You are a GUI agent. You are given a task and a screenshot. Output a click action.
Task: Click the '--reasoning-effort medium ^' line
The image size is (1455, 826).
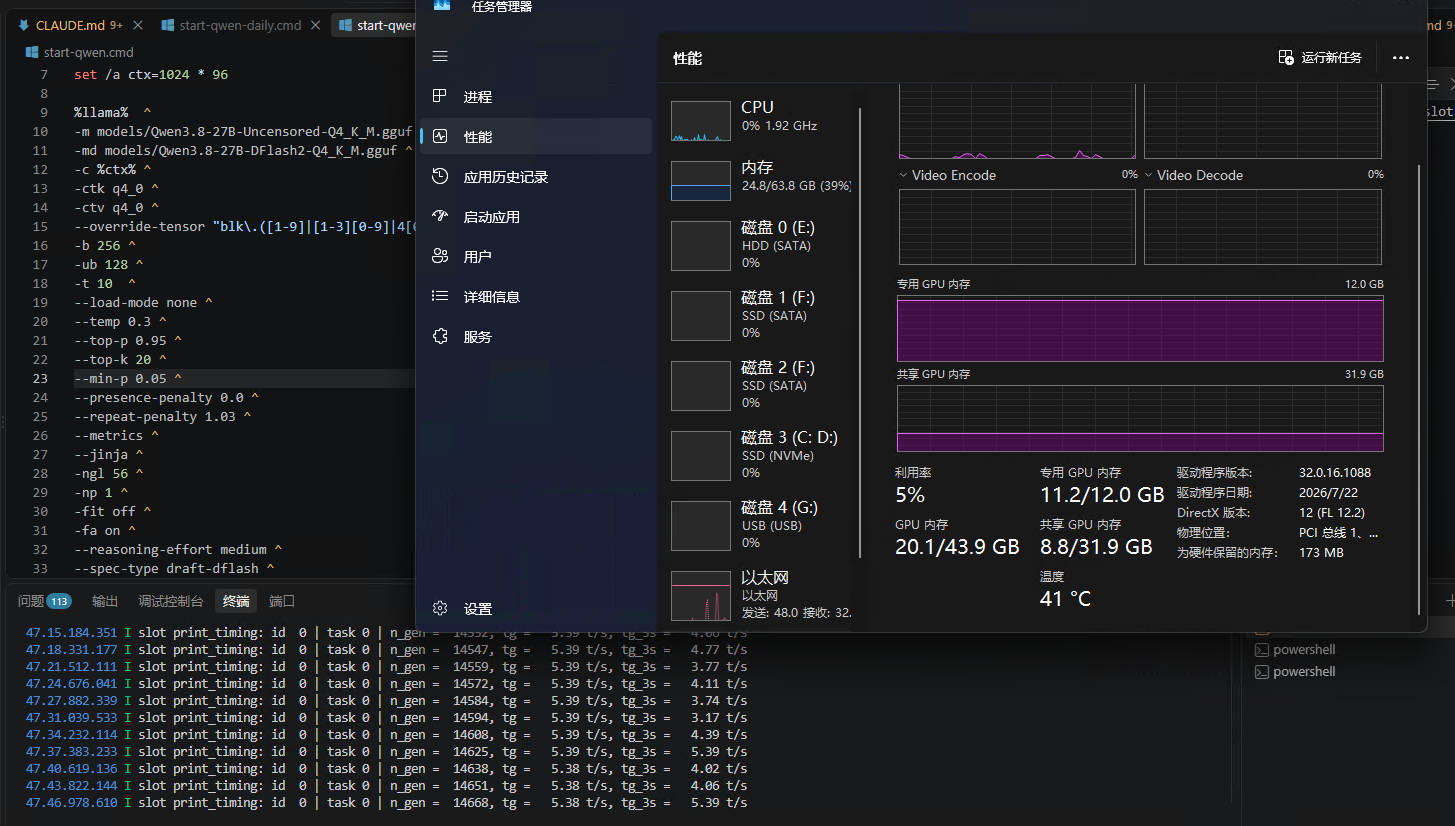(178, 550)
